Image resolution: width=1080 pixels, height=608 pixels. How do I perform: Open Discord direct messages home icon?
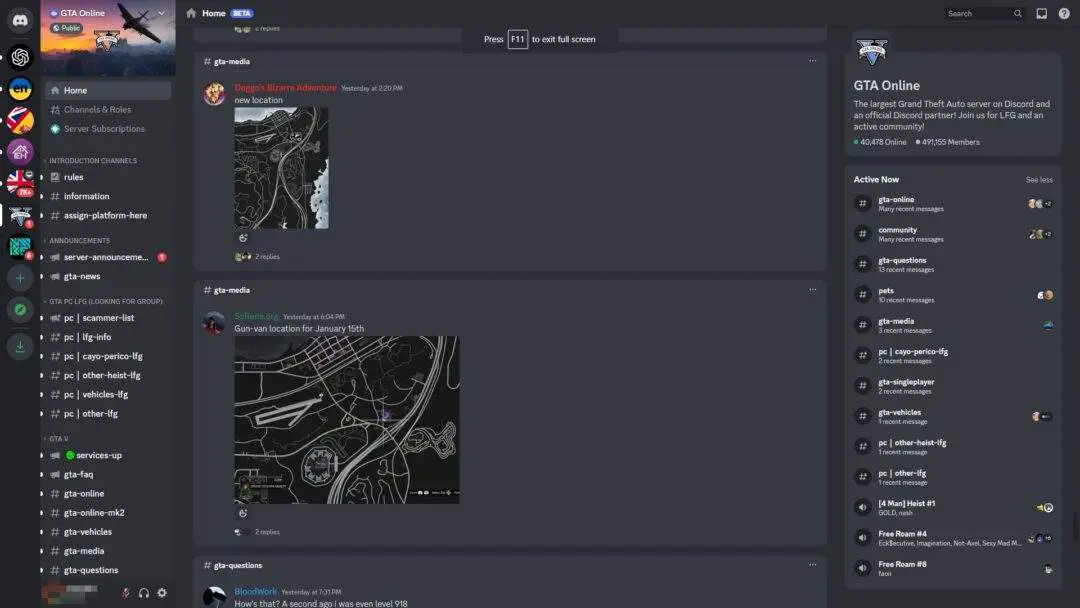(x=20, y=21)
